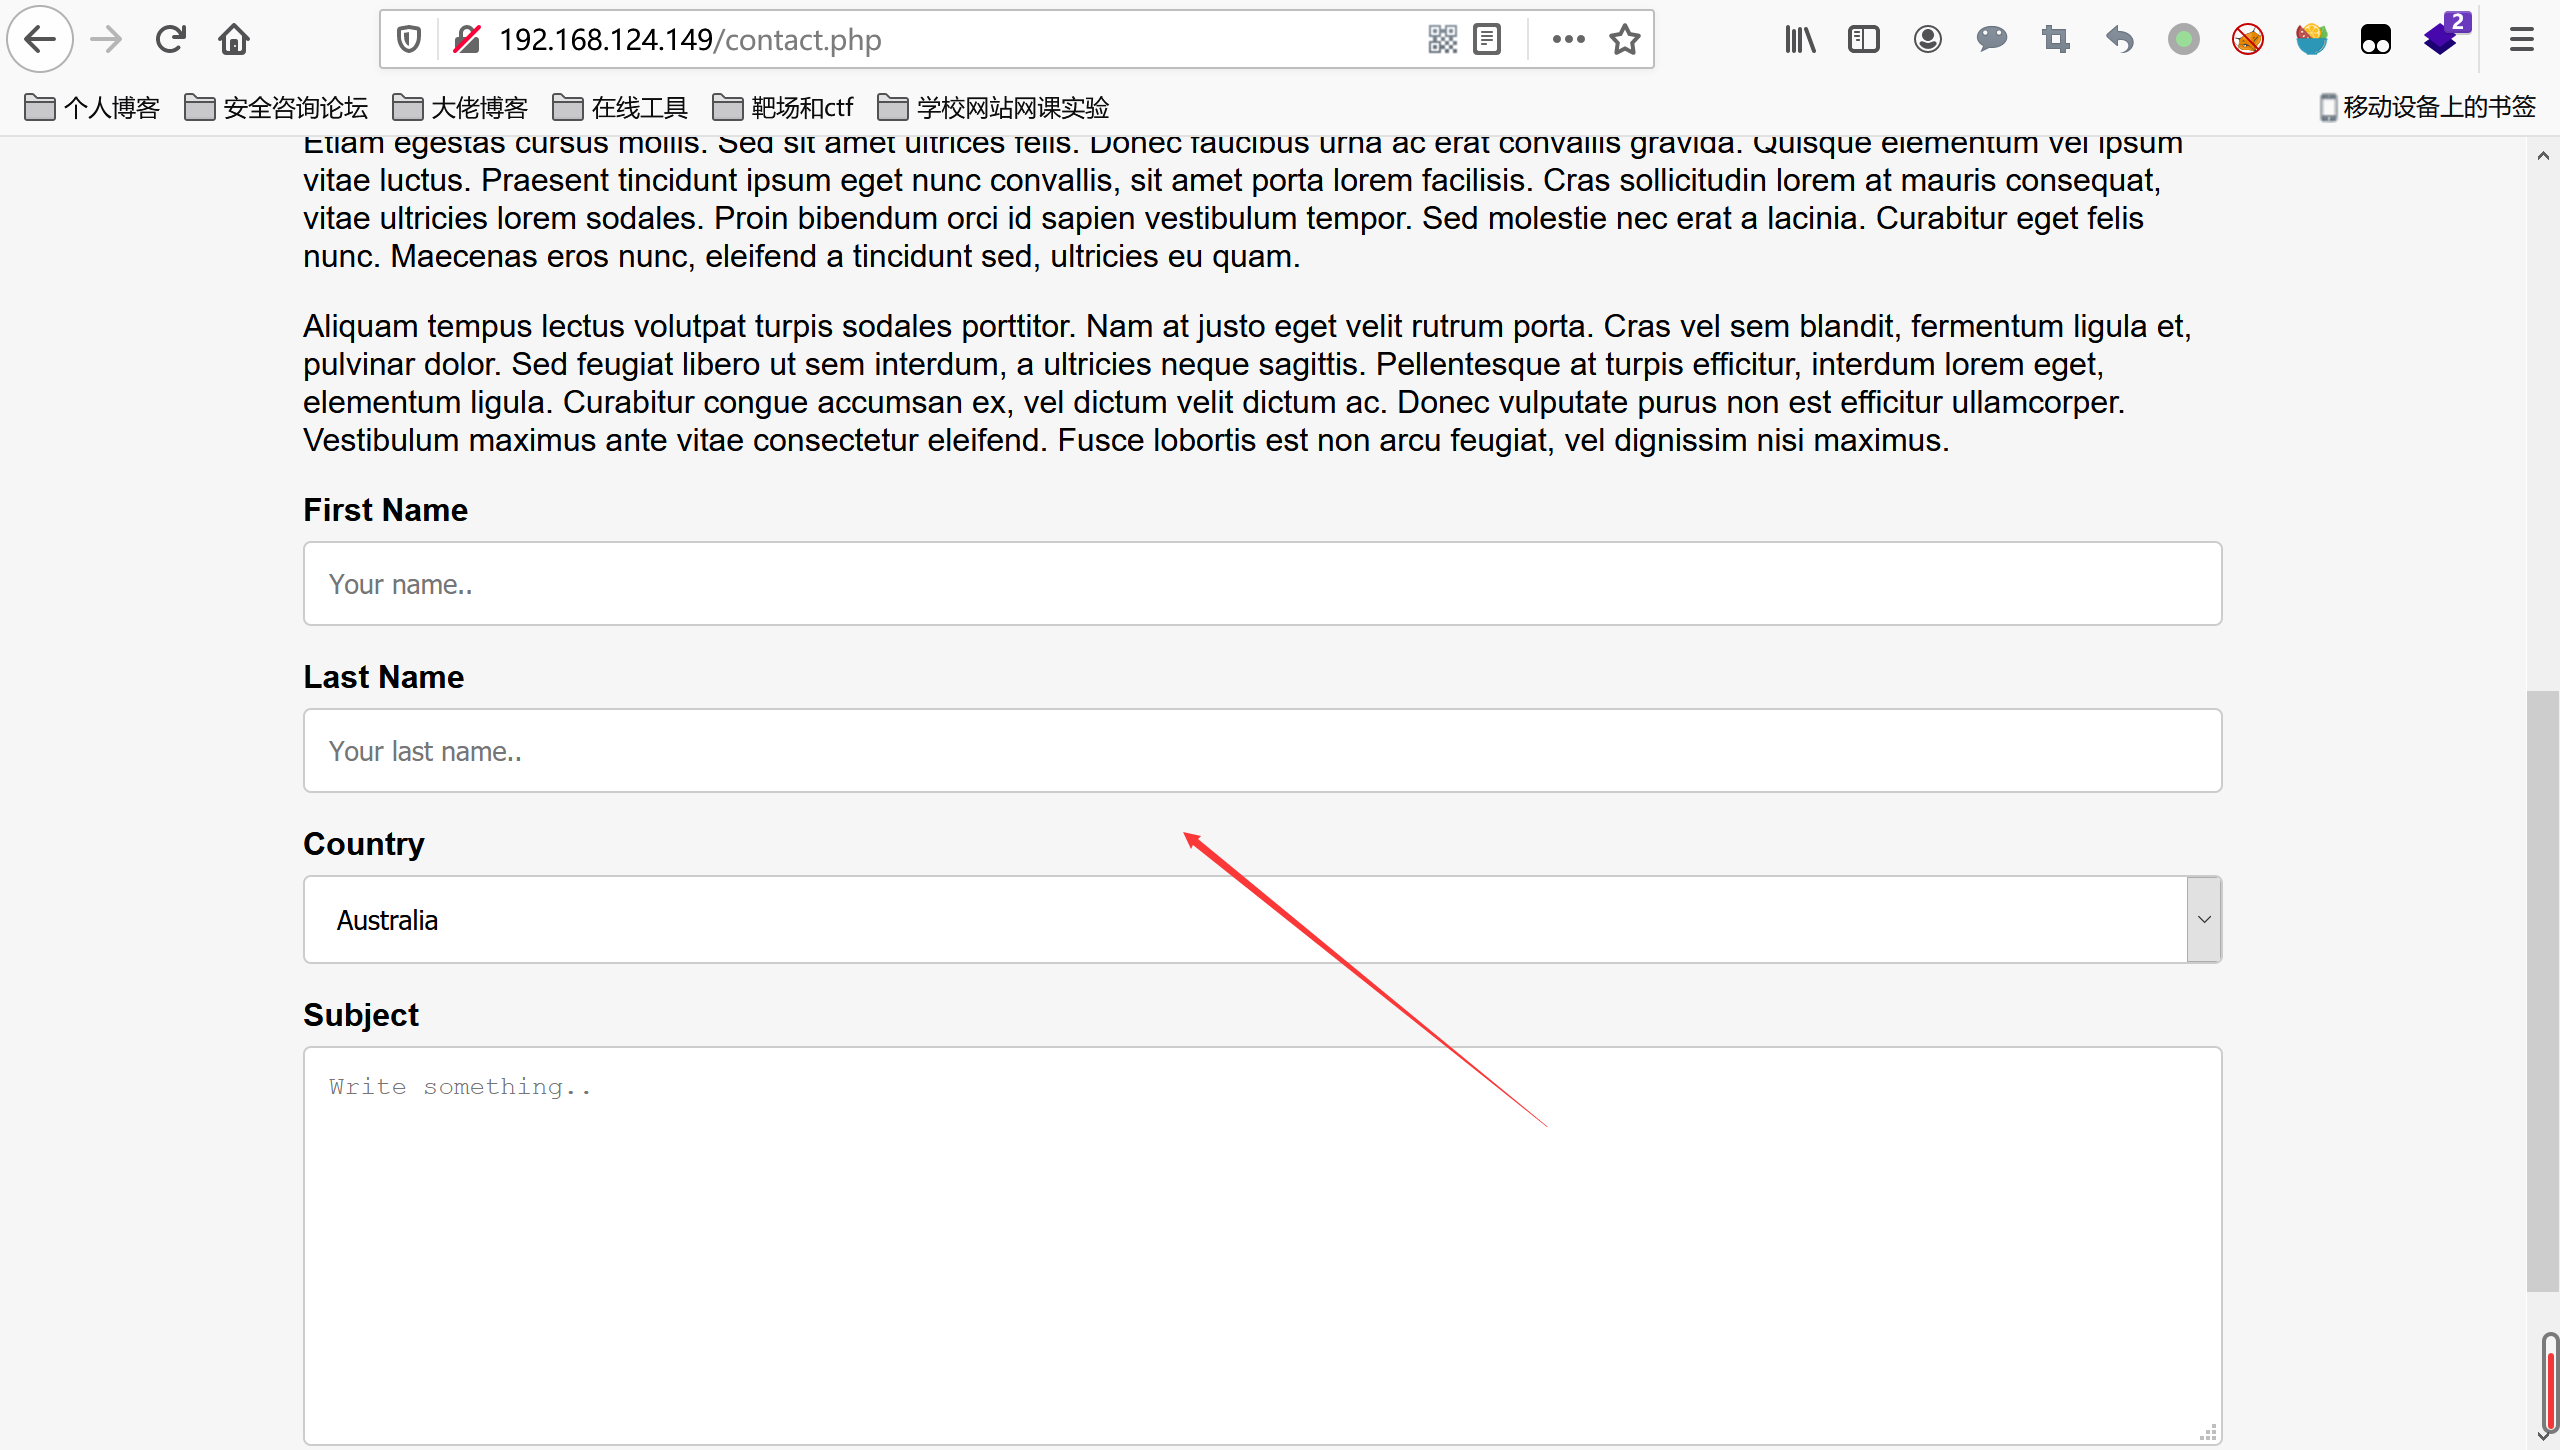2560x1450 pixels.
Task: Click the vertical scrollbar thumb
Action: [2543, 990]
